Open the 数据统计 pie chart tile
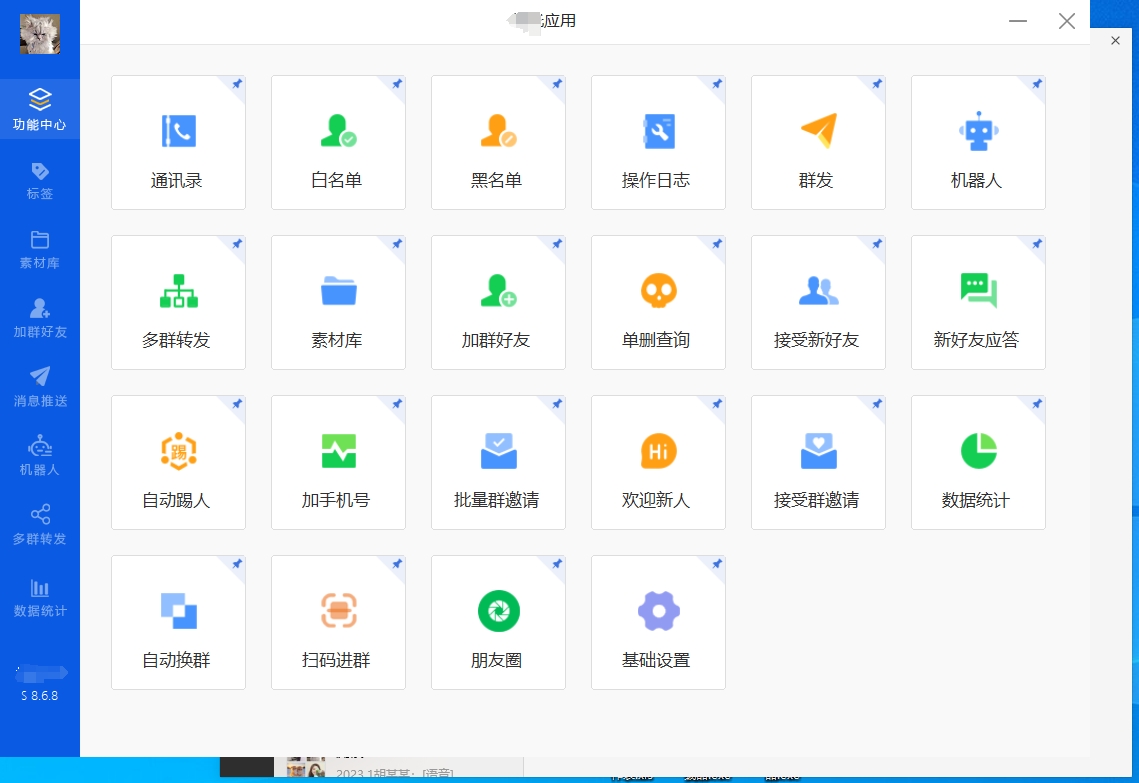Screen dimensions: 1139x783 [978, 462]
